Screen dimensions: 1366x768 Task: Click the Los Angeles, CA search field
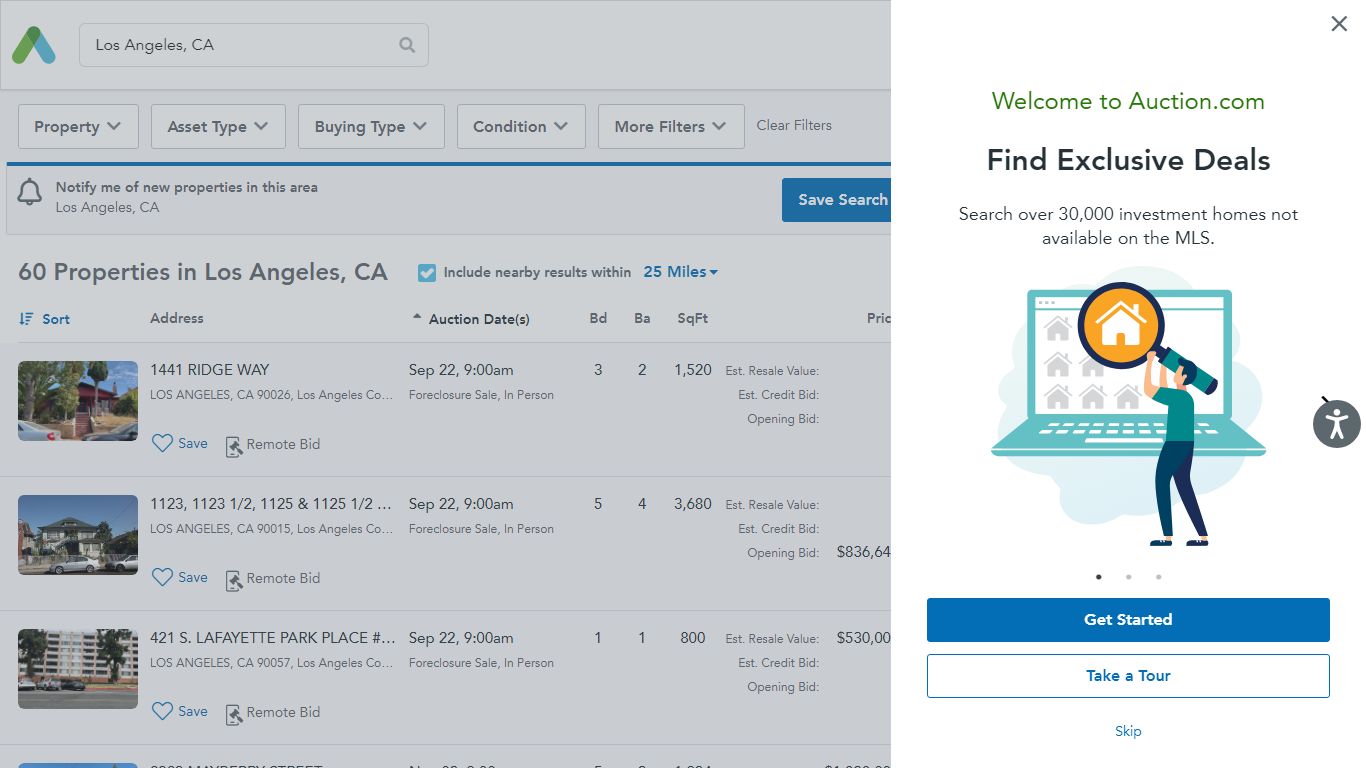point(254,45)
